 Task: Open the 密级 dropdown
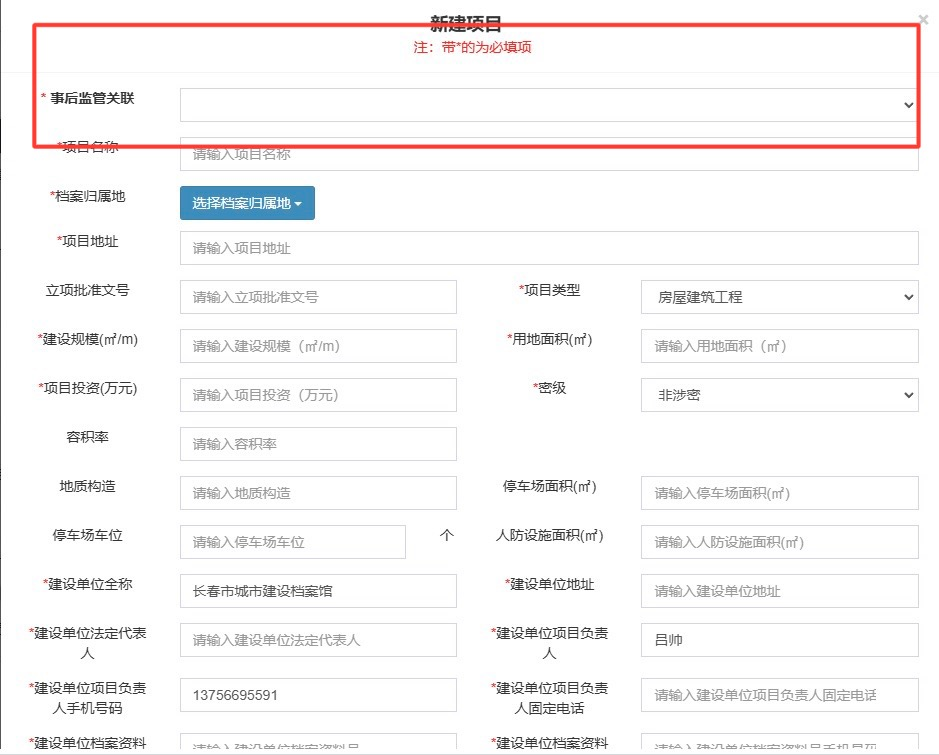point(779,395)
